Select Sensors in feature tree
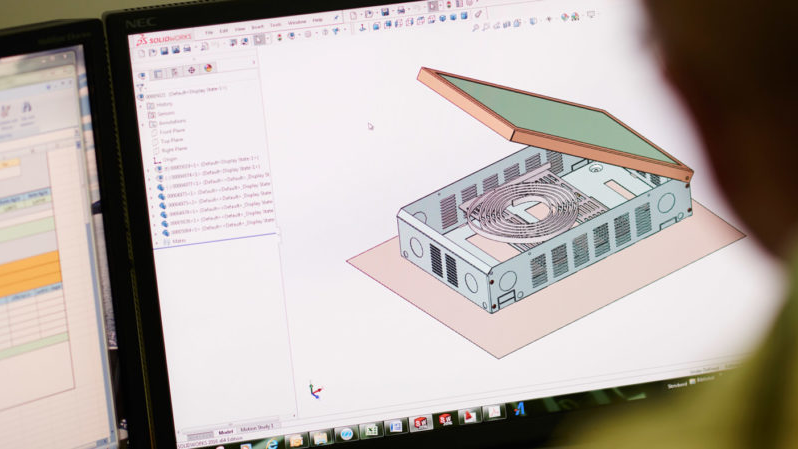This screenshot has height=449, width=798. tap(162, 114)
